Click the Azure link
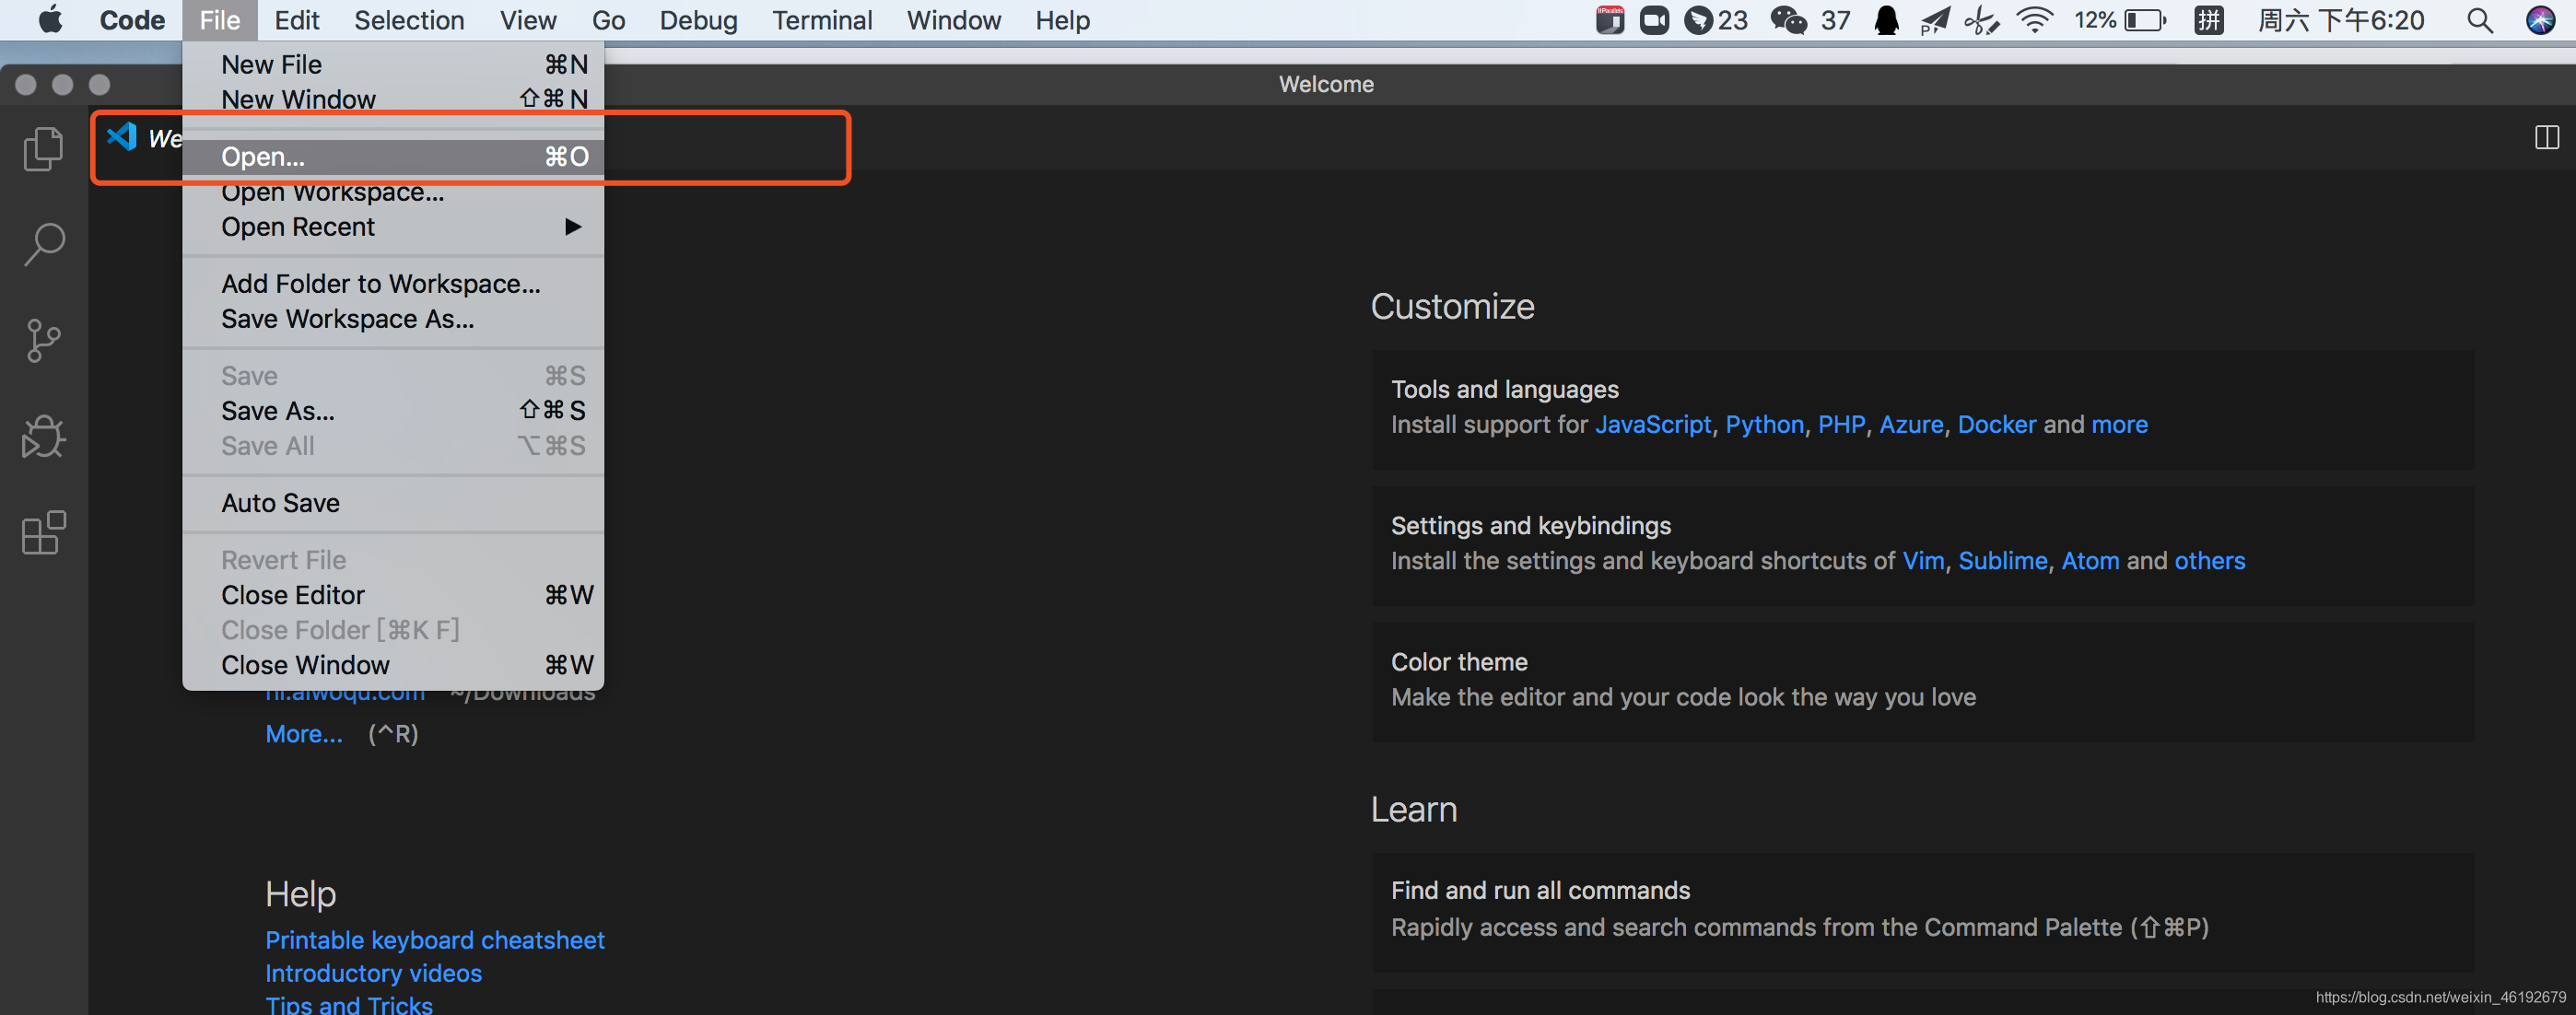This screenshot has width=2576, height=1015. (x=1911, y=425)
